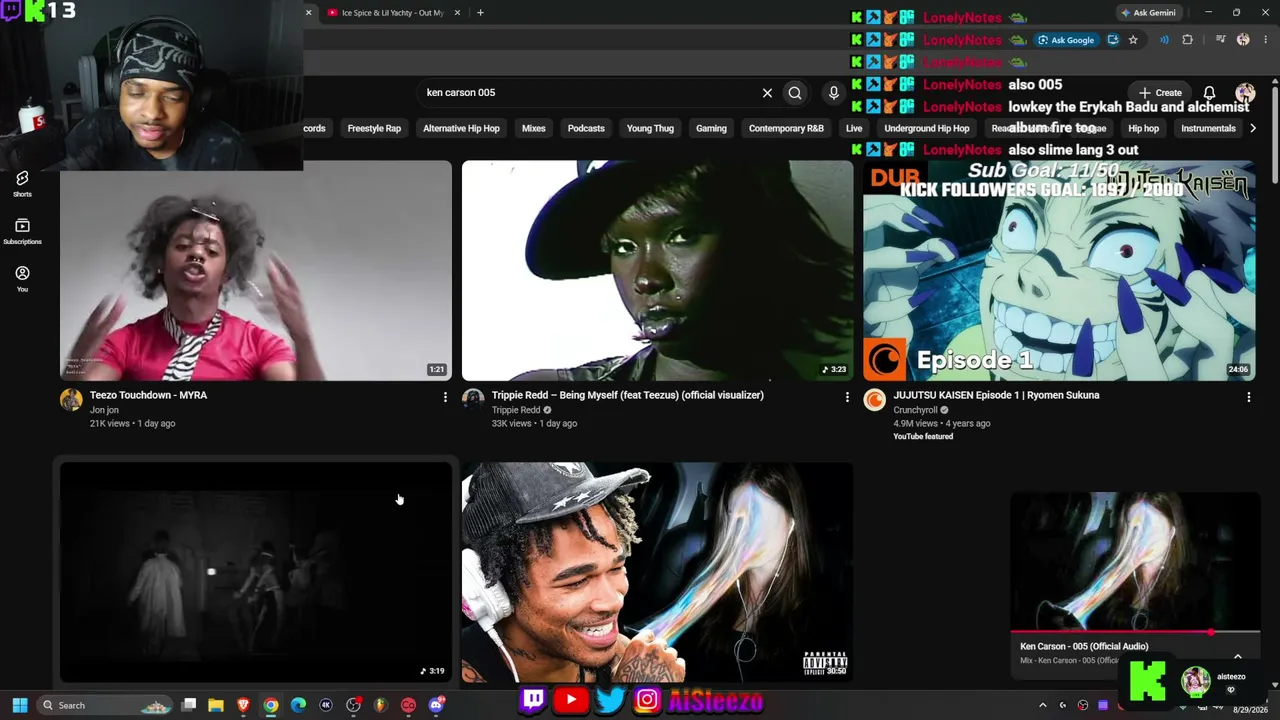Select the Young Thug filter chip
The height and width of the screenshot is (720, 1280).
[x=650, y=128]
